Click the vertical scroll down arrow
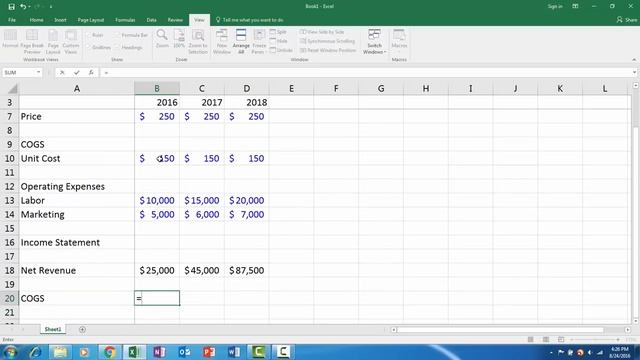The width and height of the screenshot is (640, 360). point(636,321)
